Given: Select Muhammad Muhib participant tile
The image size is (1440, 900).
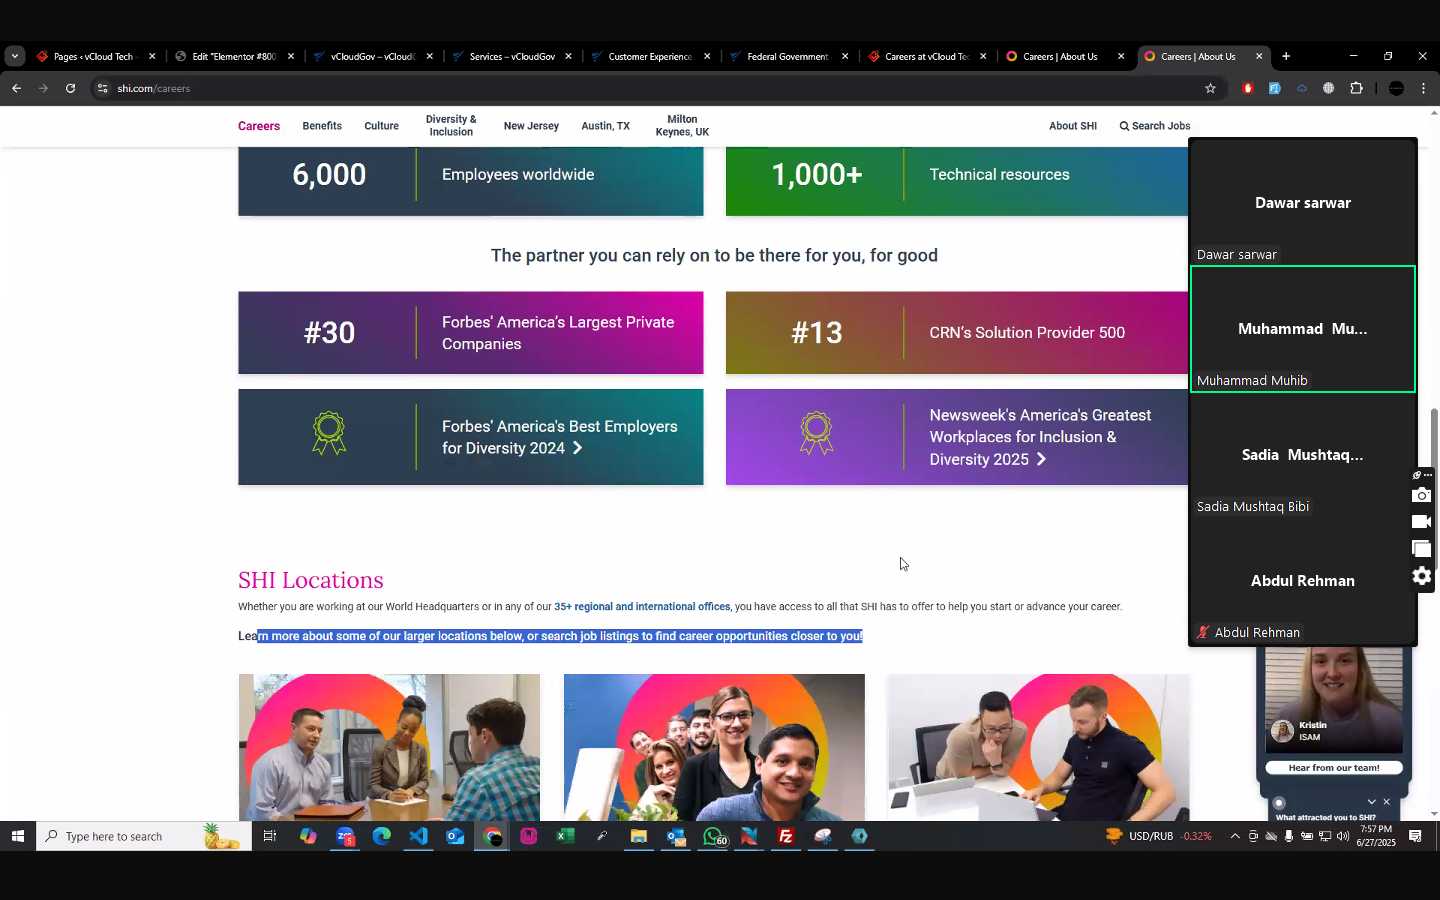Looking at the screenshot, I should (x=1302, y=329).
